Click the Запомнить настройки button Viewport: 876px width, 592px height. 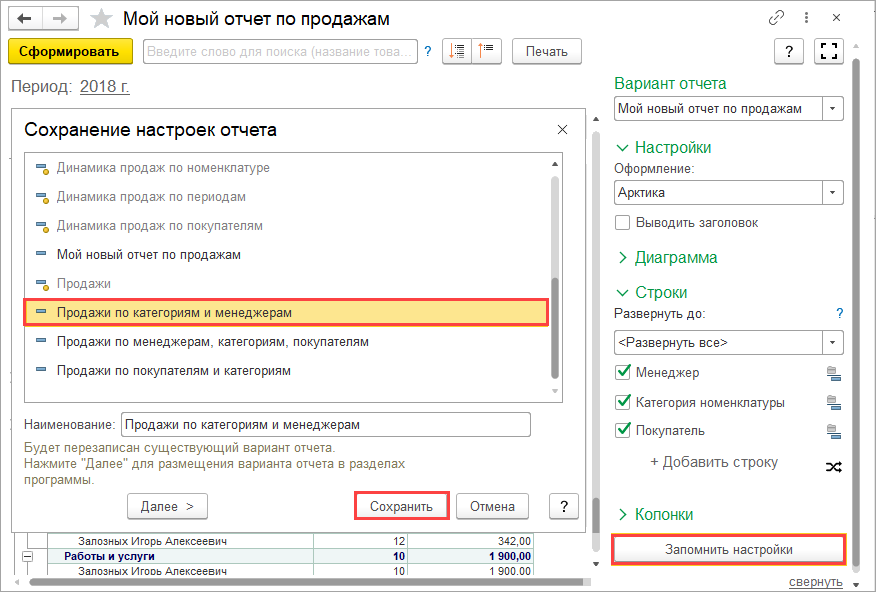click(x=728, y=550)
